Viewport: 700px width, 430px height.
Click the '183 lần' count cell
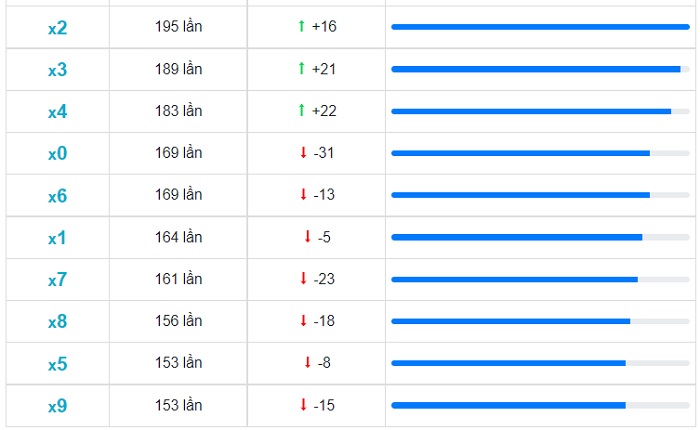click(178, 111)
